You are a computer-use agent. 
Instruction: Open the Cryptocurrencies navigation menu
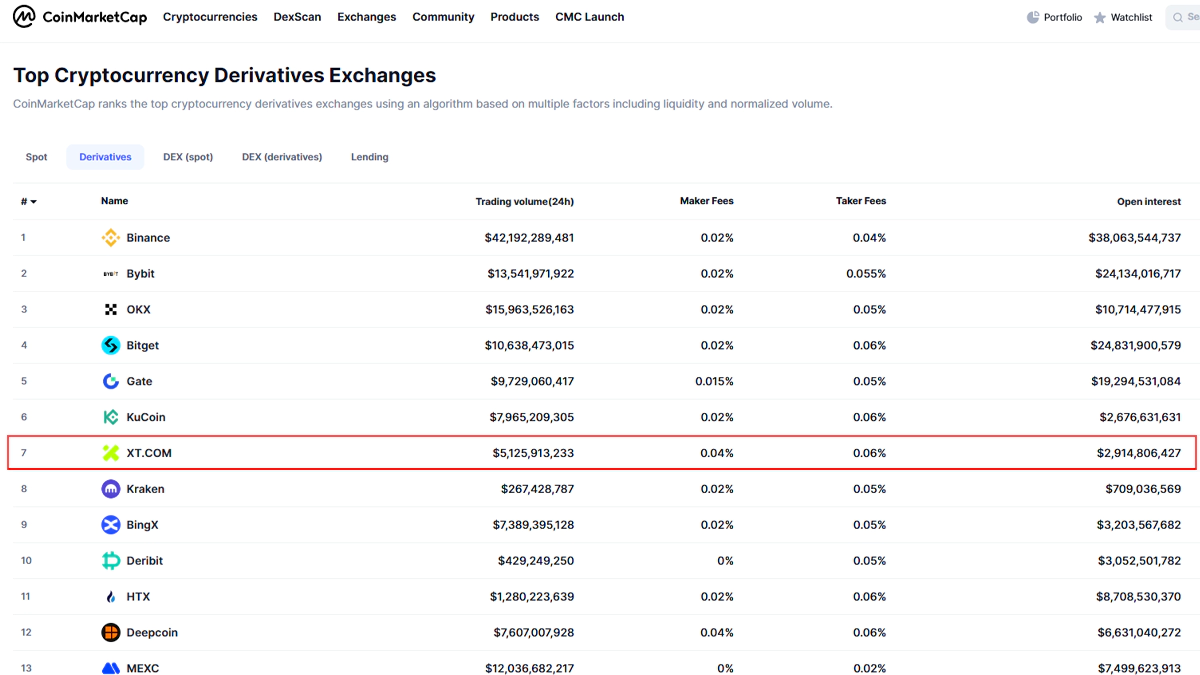click(x=210, y=17)
